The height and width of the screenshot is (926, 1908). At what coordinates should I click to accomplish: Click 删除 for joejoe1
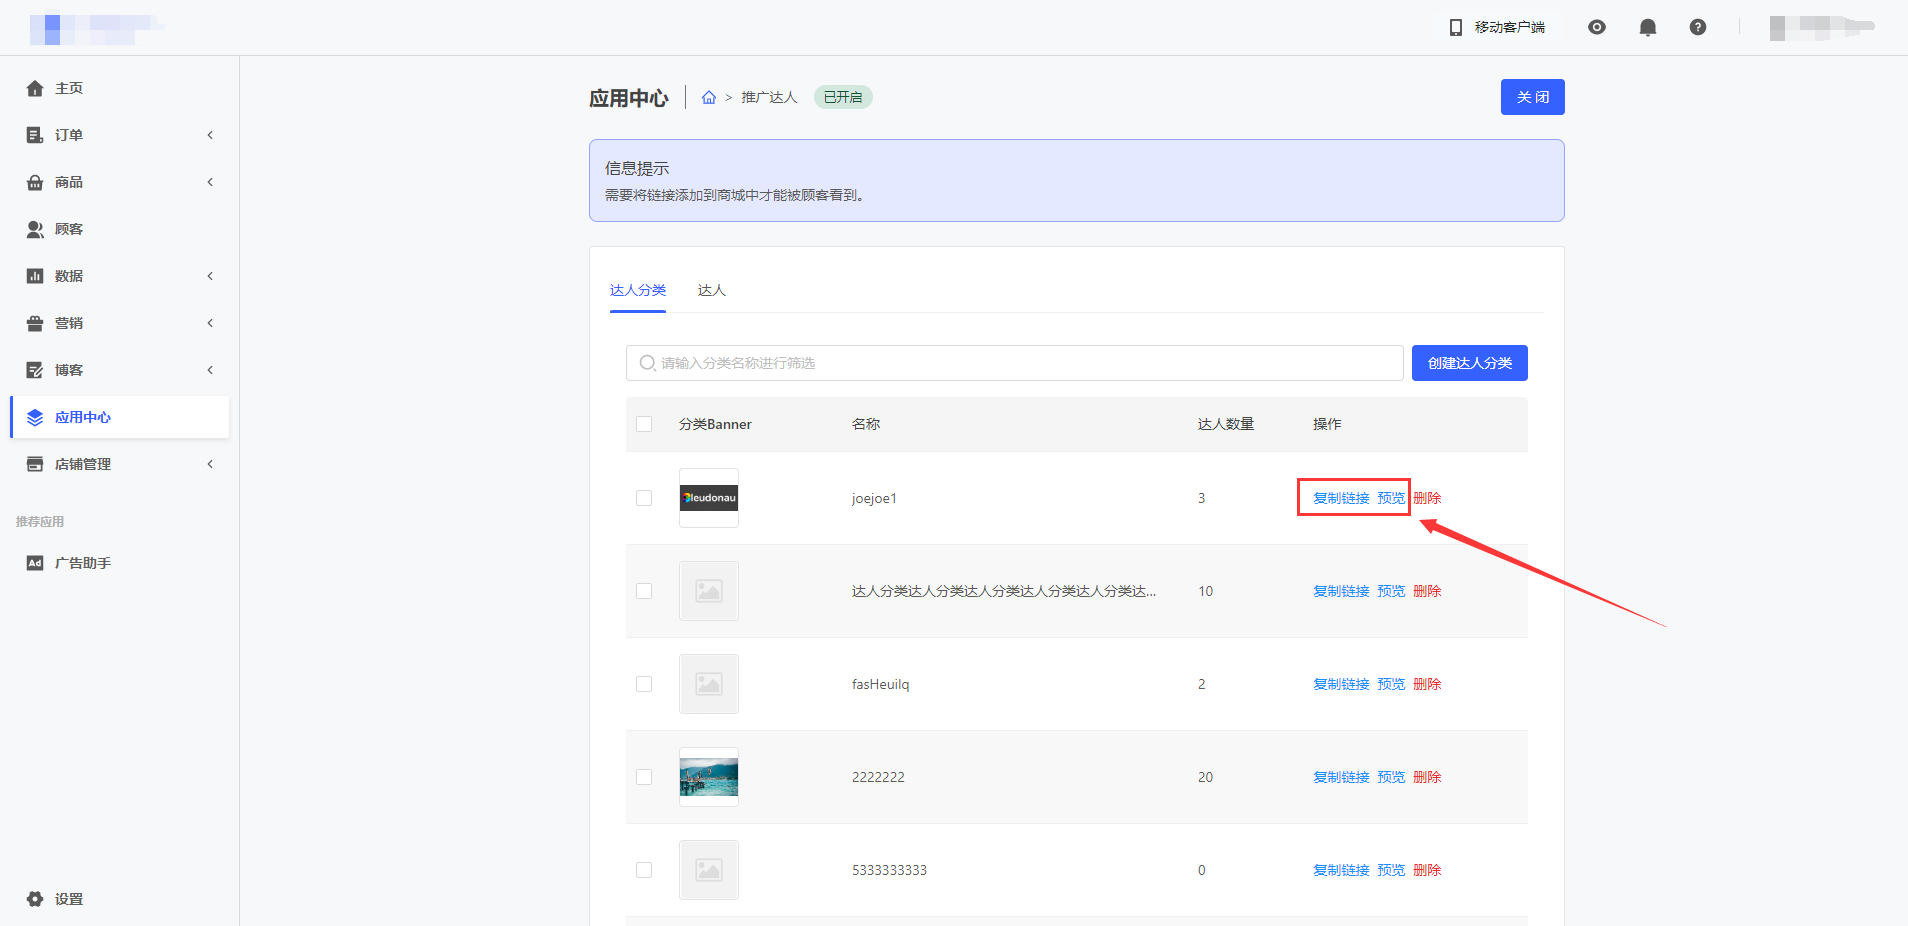click(1427, 498)
